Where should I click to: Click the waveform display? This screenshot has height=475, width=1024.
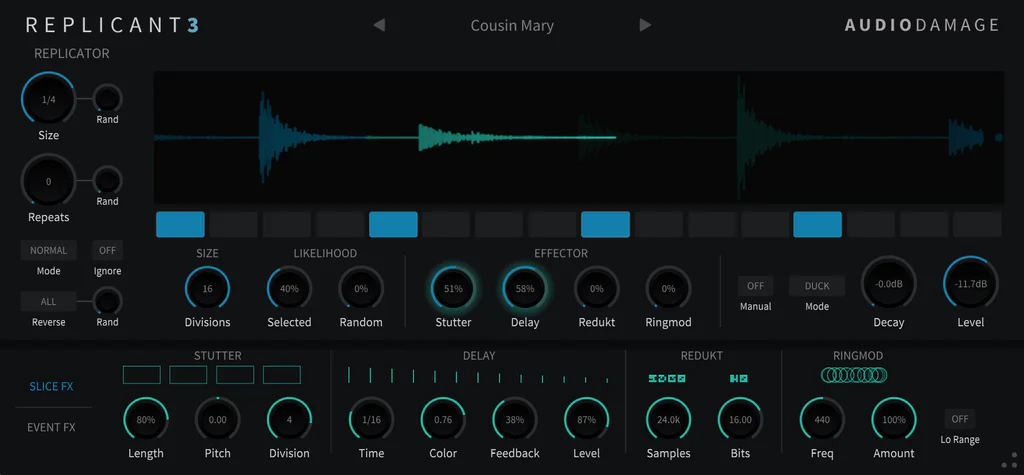click(x=579, y=137)
